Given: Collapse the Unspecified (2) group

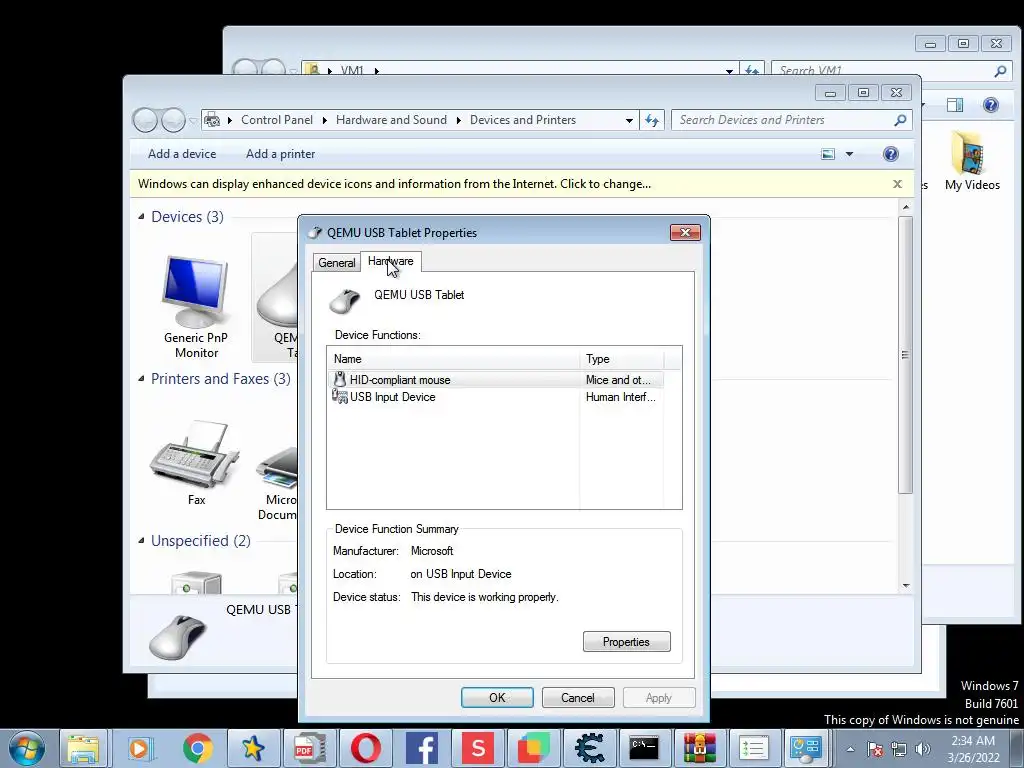Looking at the screenshot, I should pos(141,541).
